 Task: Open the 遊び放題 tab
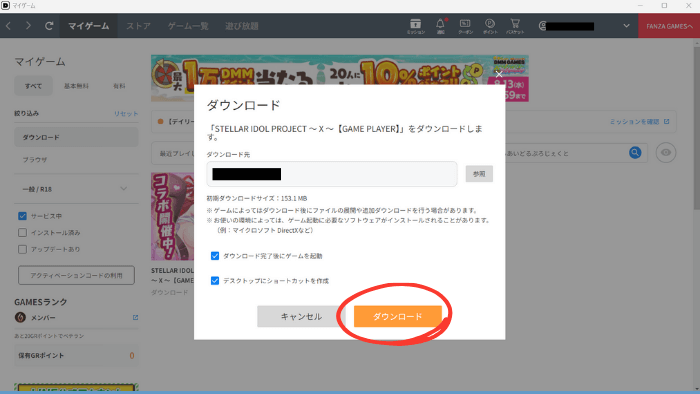pos(242,26)
